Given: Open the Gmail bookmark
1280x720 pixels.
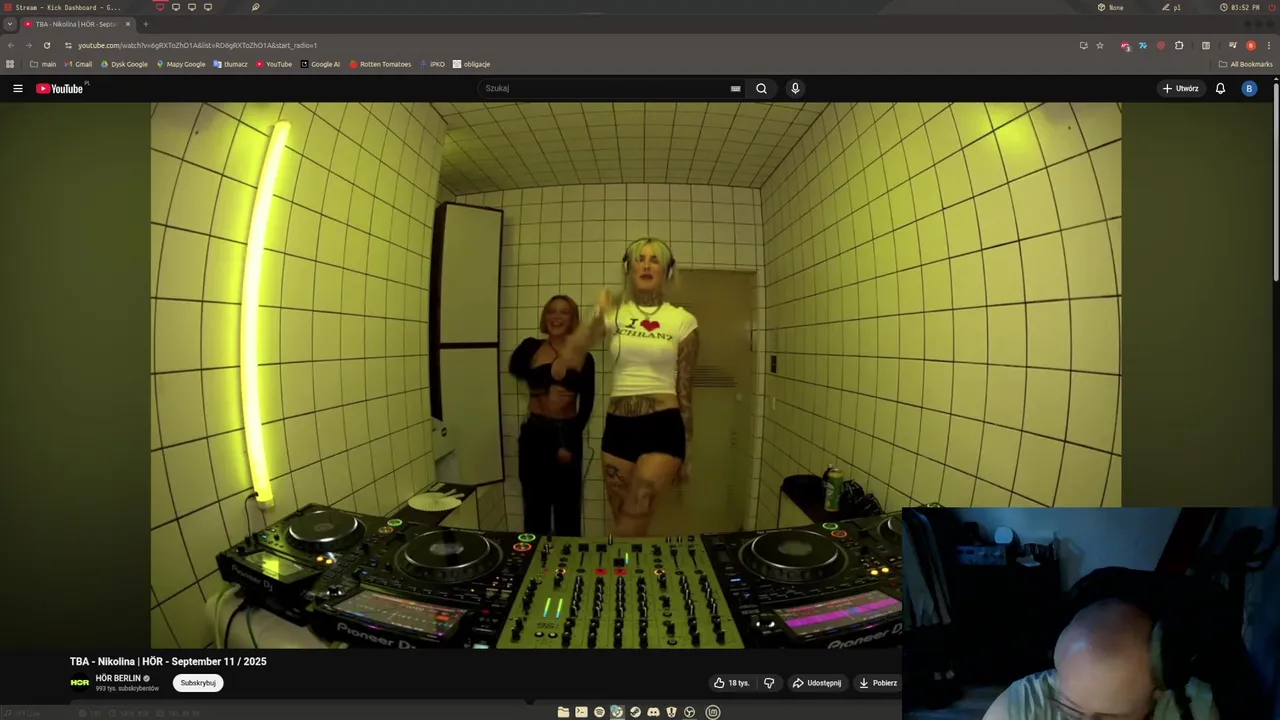Looking at the screenshot, I should point(78,64).
